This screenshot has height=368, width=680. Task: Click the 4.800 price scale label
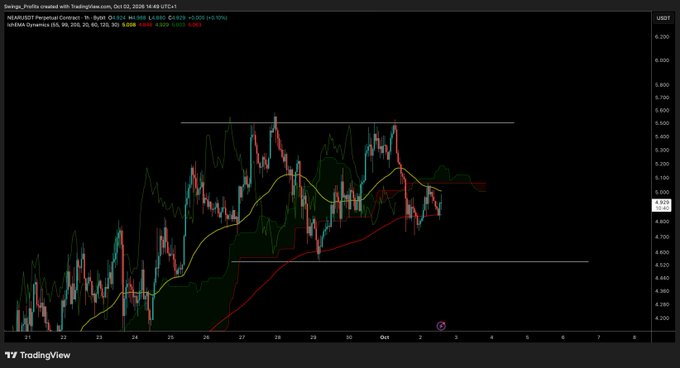[x=662, y=221]
